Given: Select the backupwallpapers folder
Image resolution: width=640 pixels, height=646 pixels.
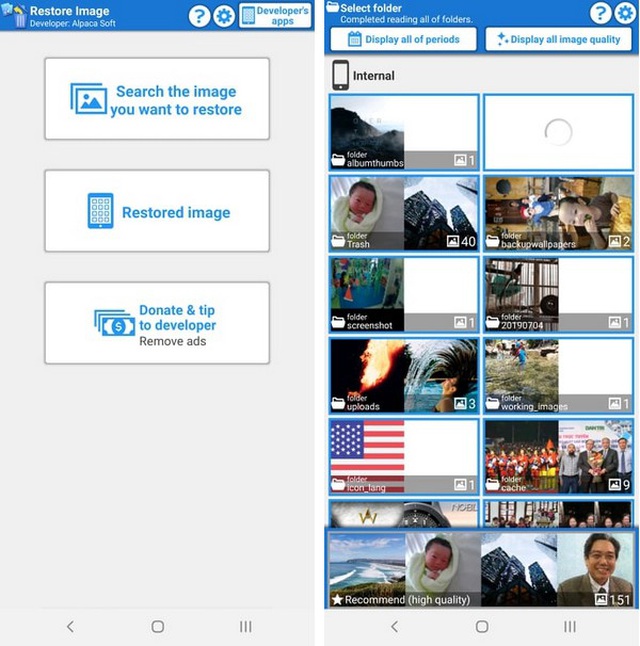Looking at the screenshot, I should click(x=558, y=213).
